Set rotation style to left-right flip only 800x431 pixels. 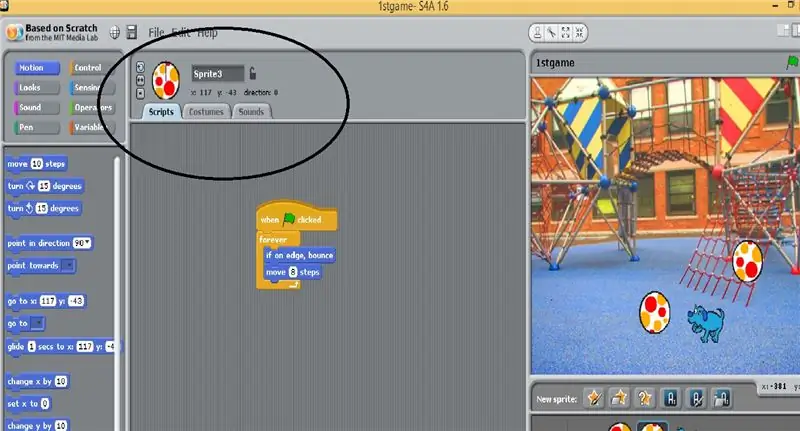click(140, 80)
